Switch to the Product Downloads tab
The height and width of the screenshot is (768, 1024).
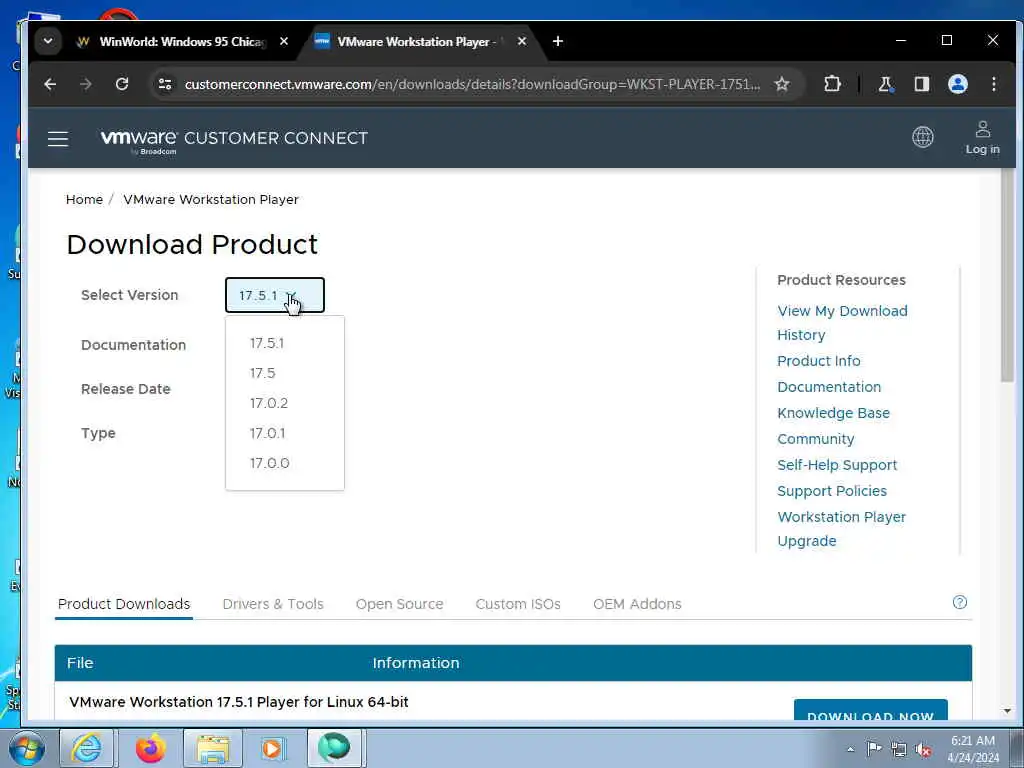124,604
